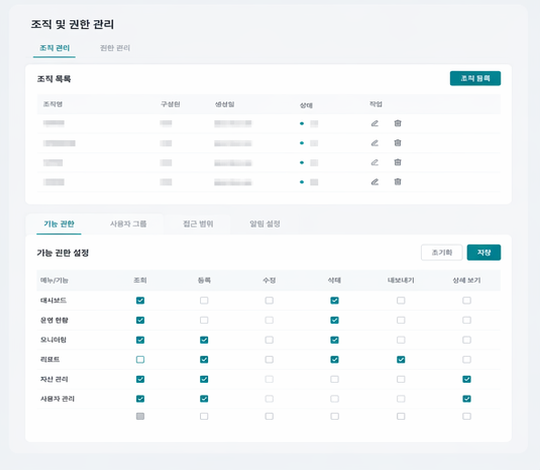Delete the second organization with its trash icon
The height and width of the screenshot is (470, 540).
tap(398, 143)
